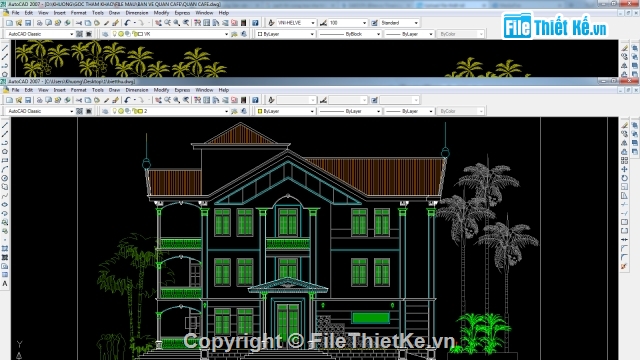Open Format menu in QUAN CAFE.dwg window

point(78,13)
